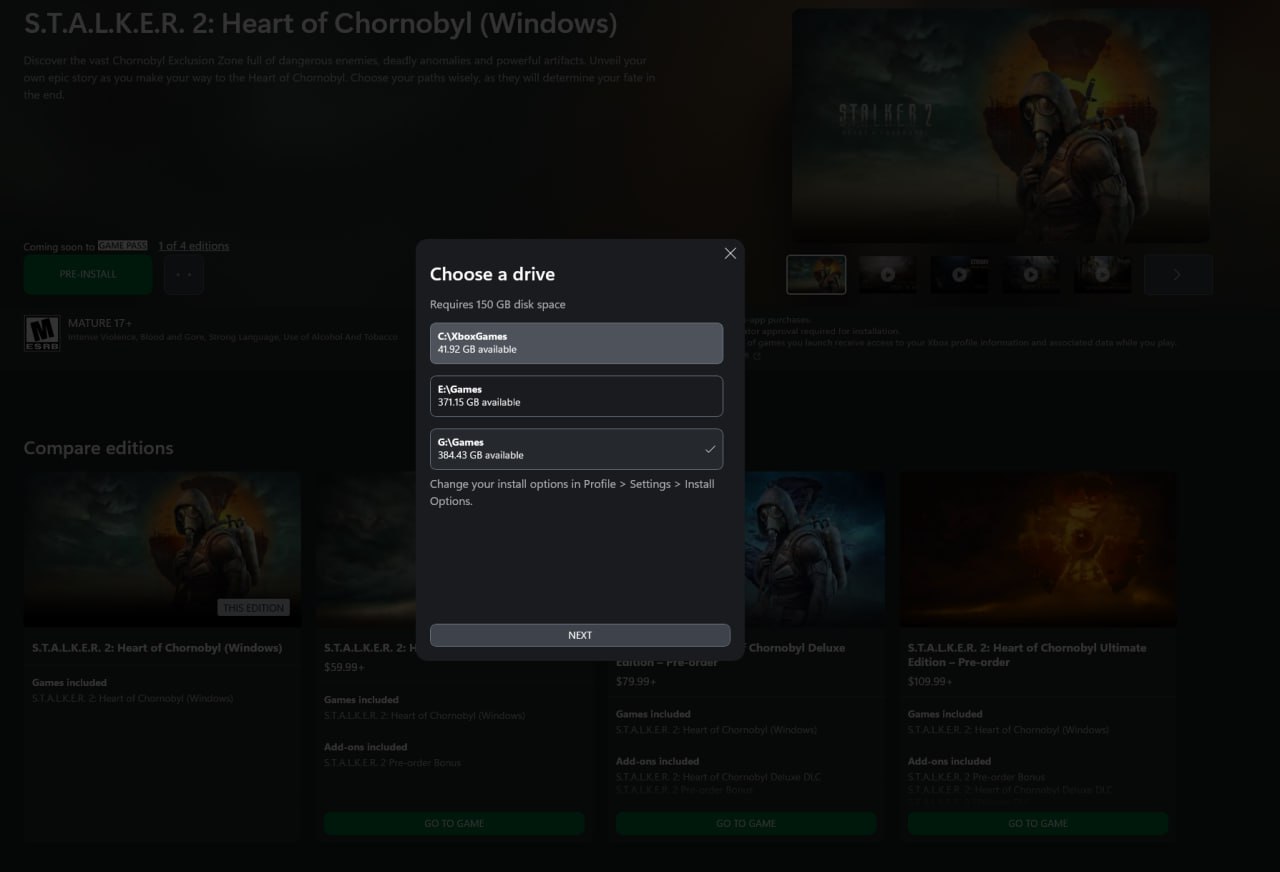Play the third media thumbnail video

pyautogui.click(x=959, y=274)
